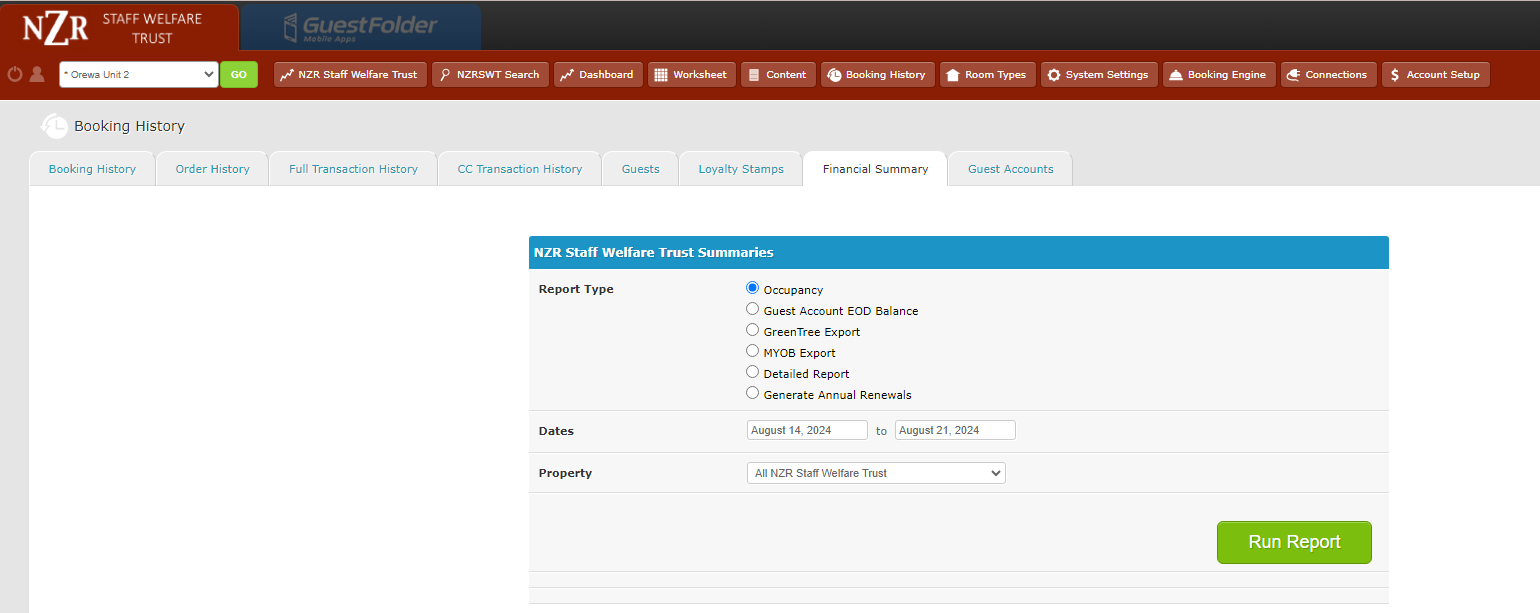This screenshot has width=1540, height=613.
Task: Select the GreenTree Export option
Action: [x=753, y=330]
